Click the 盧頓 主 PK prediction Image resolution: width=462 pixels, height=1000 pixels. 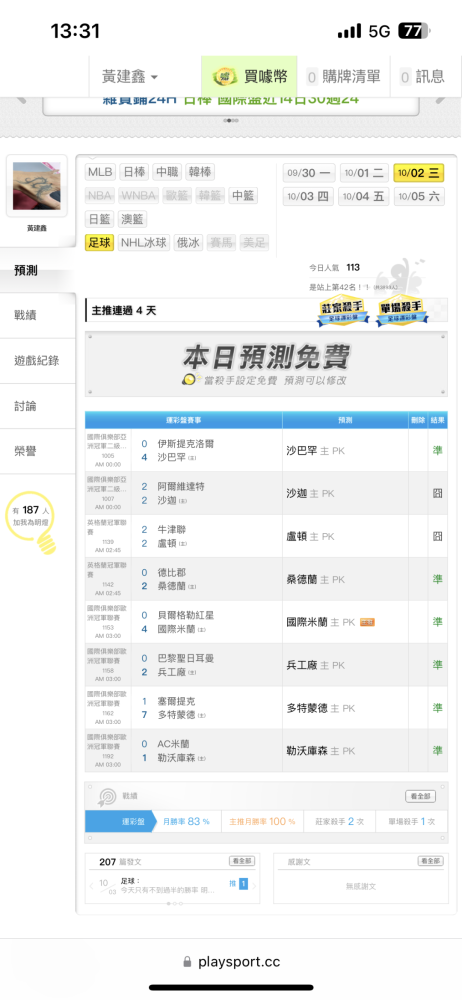pyautogui.click(x=310, y=536)
